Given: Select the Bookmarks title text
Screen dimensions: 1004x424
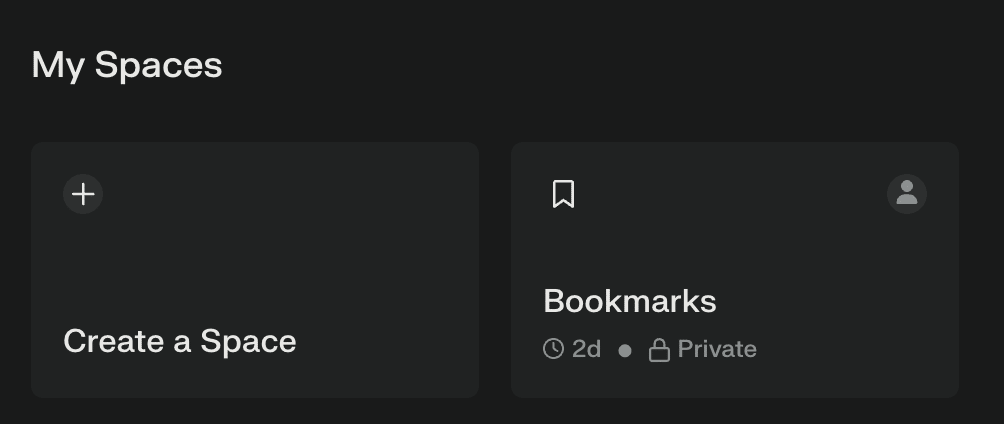Looking at the screenshot, I should click(x=629, y=301).
